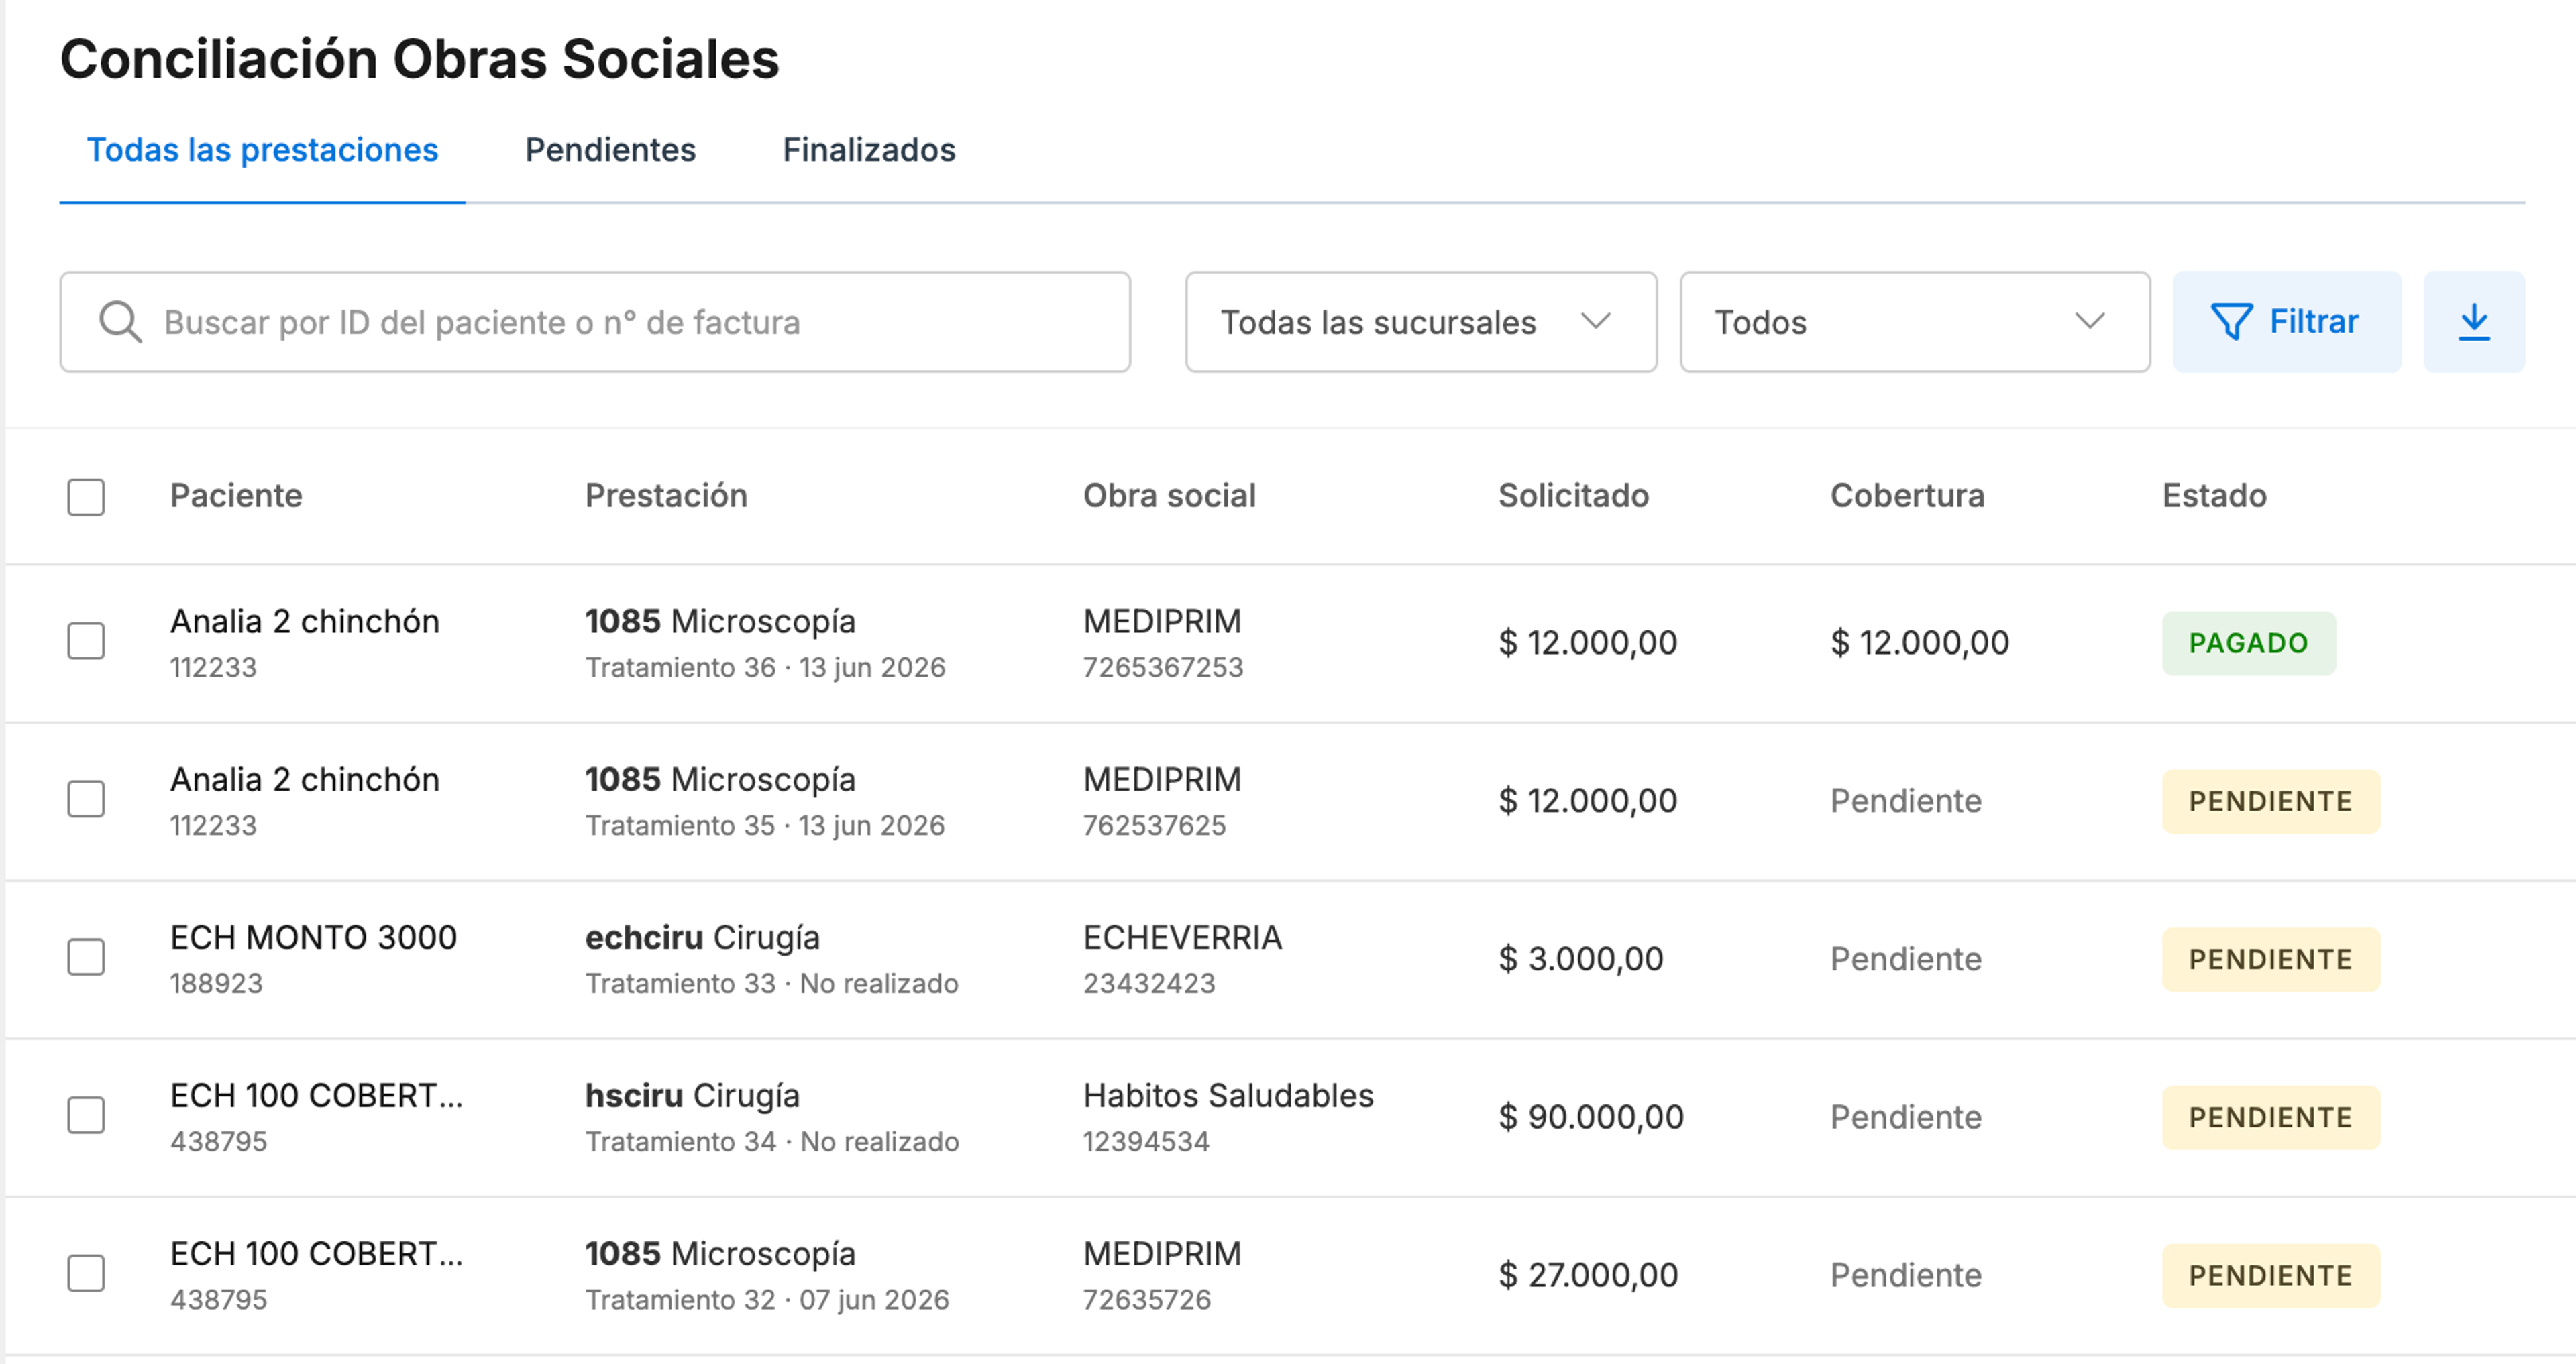The image size is (2576, 1364).
Task: Click the PAGADO status badge
Action: (x=2249, y=643)
